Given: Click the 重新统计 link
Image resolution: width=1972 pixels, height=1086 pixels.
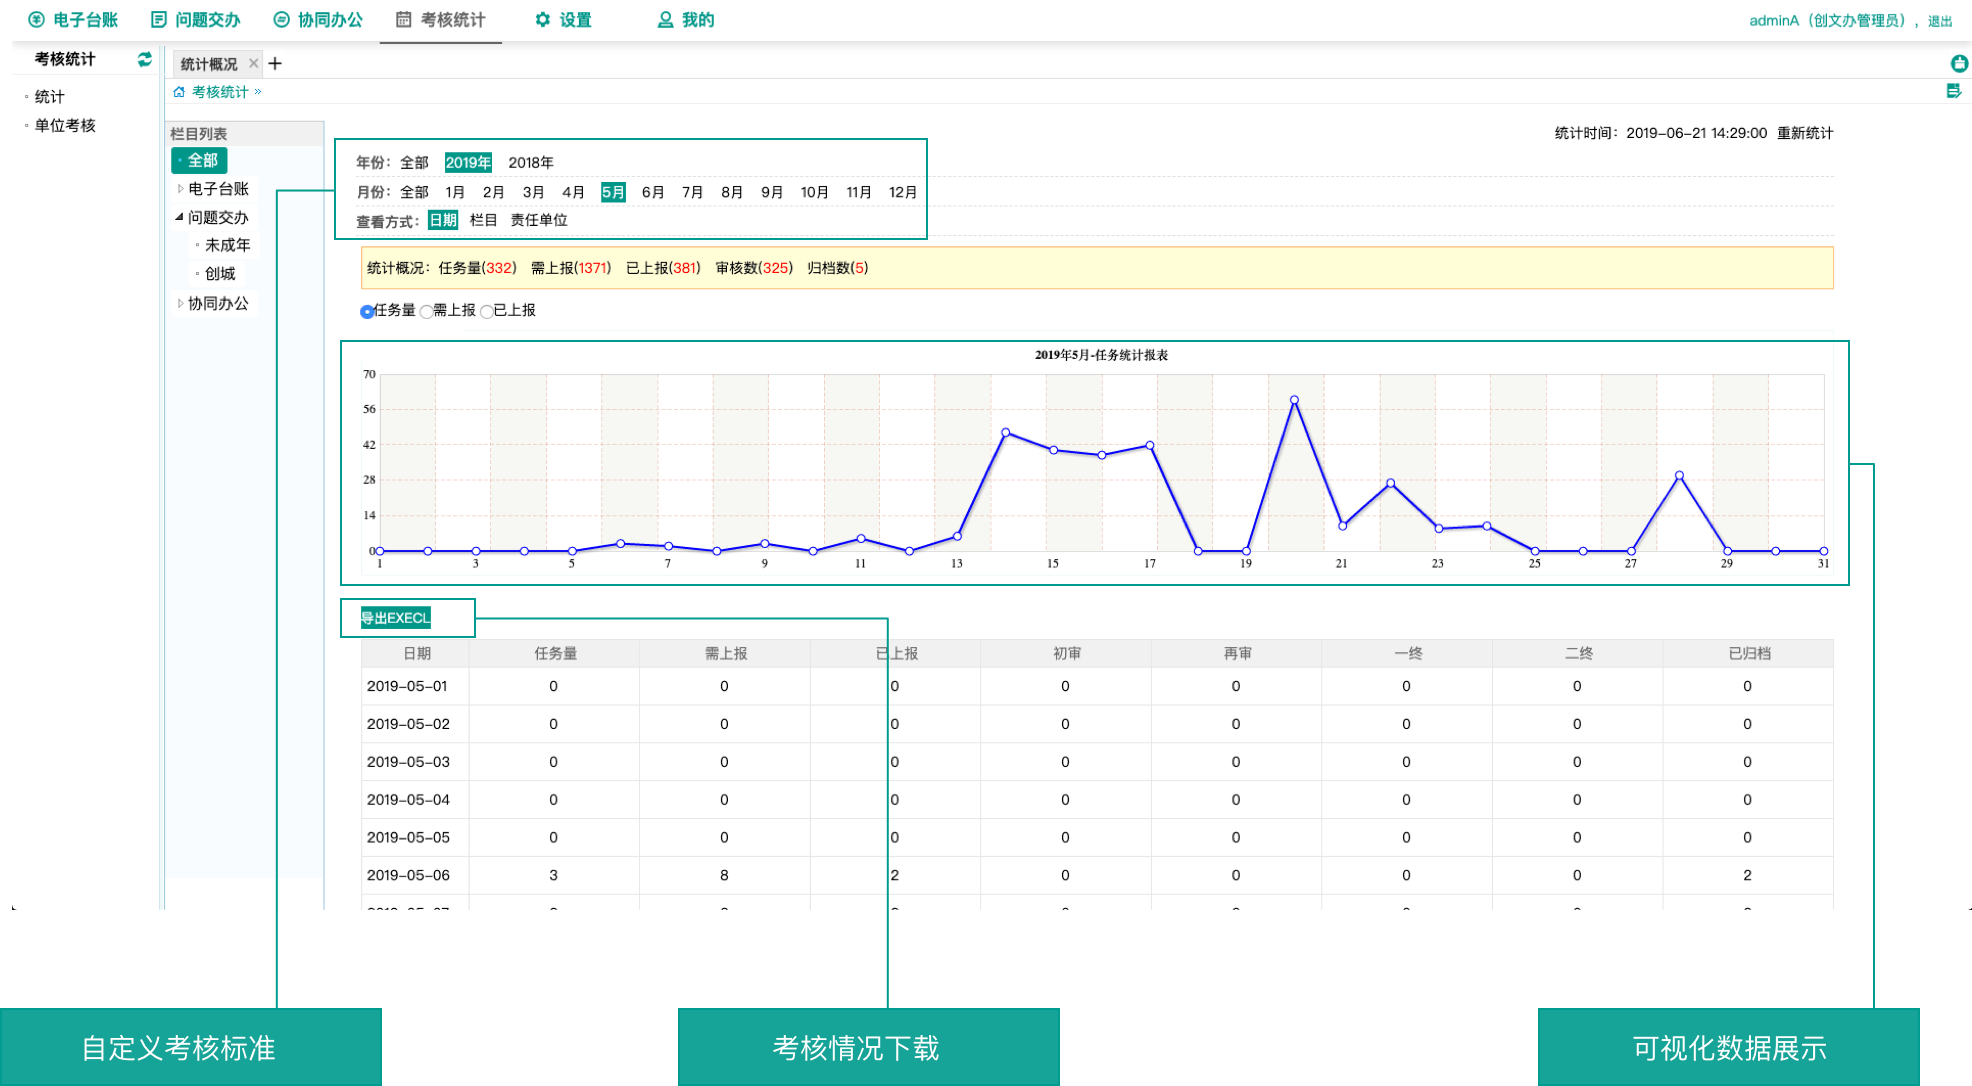Looking at the screenshot, I should [1804, 133].
